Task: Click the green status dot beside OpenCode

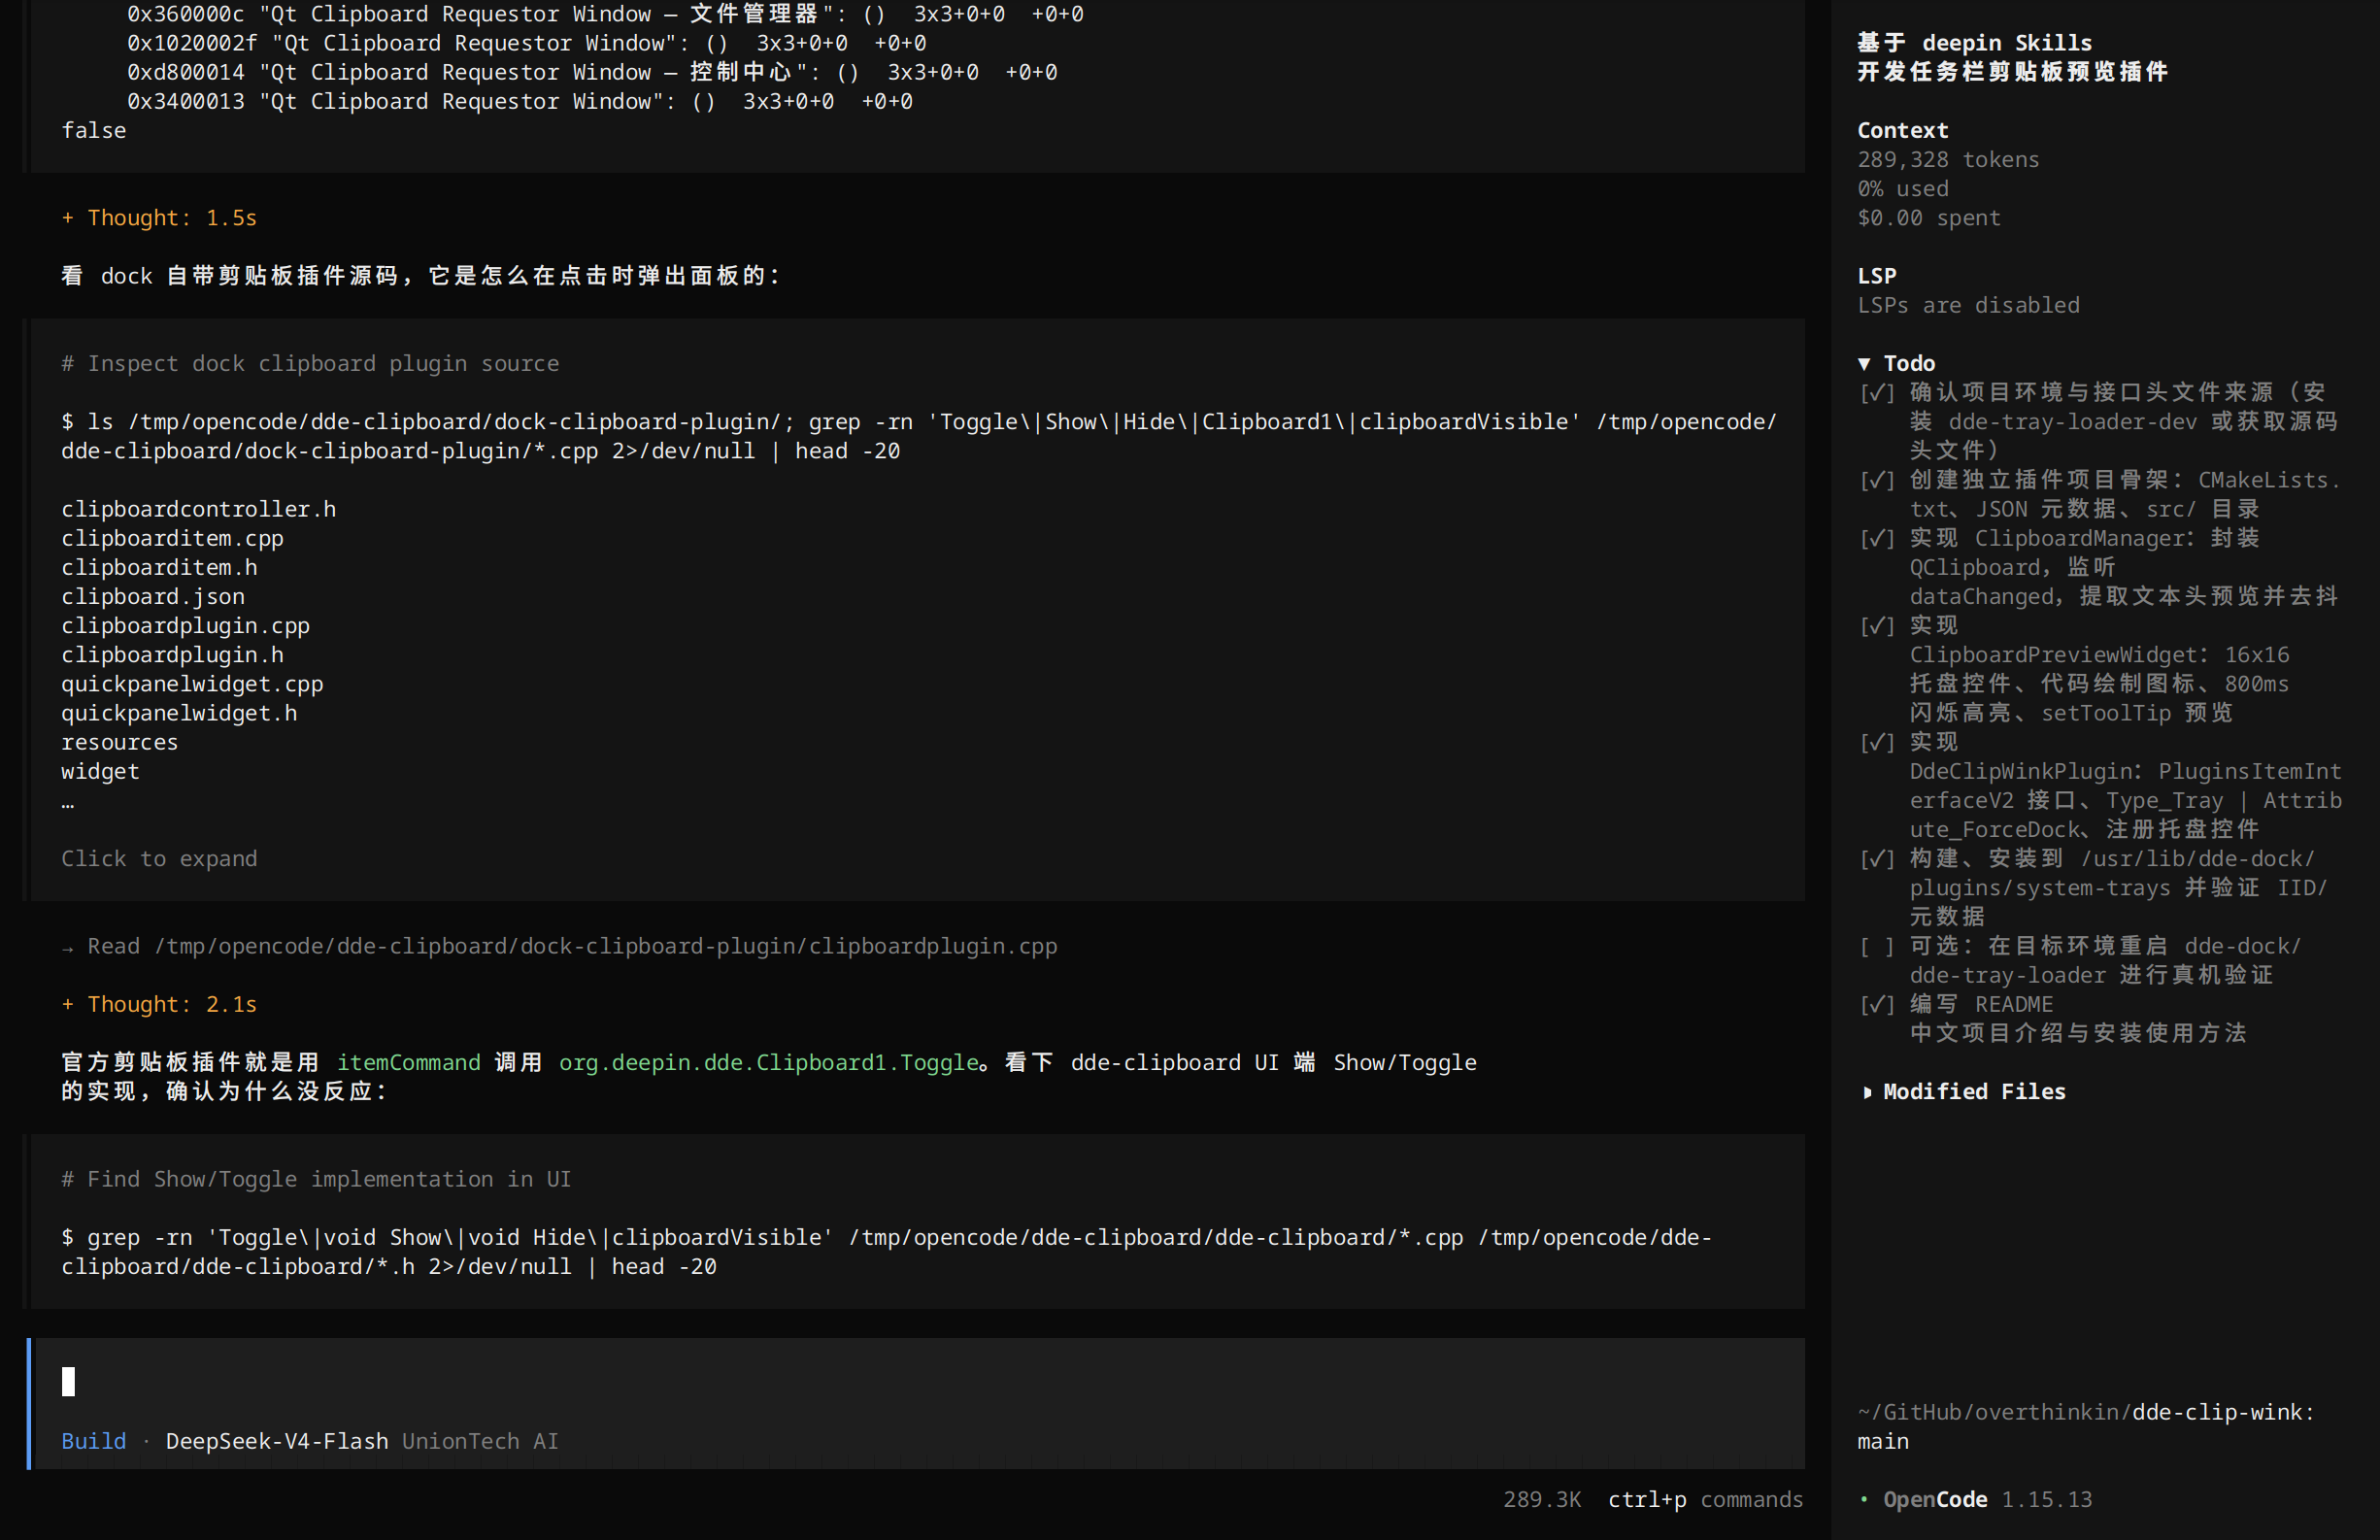Action: tap(1864, 1498)
